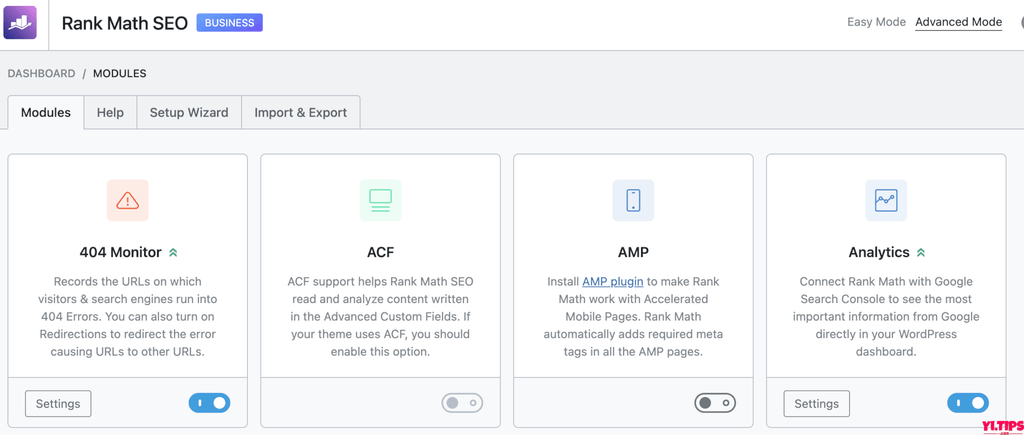Click 404 Monitor description beginning 'Records the URLs'

coord(127,317)
